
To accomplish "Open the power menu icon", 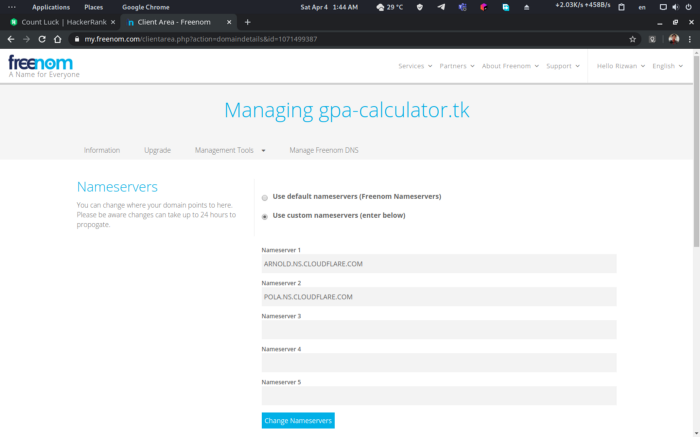I will click(689, 7).
